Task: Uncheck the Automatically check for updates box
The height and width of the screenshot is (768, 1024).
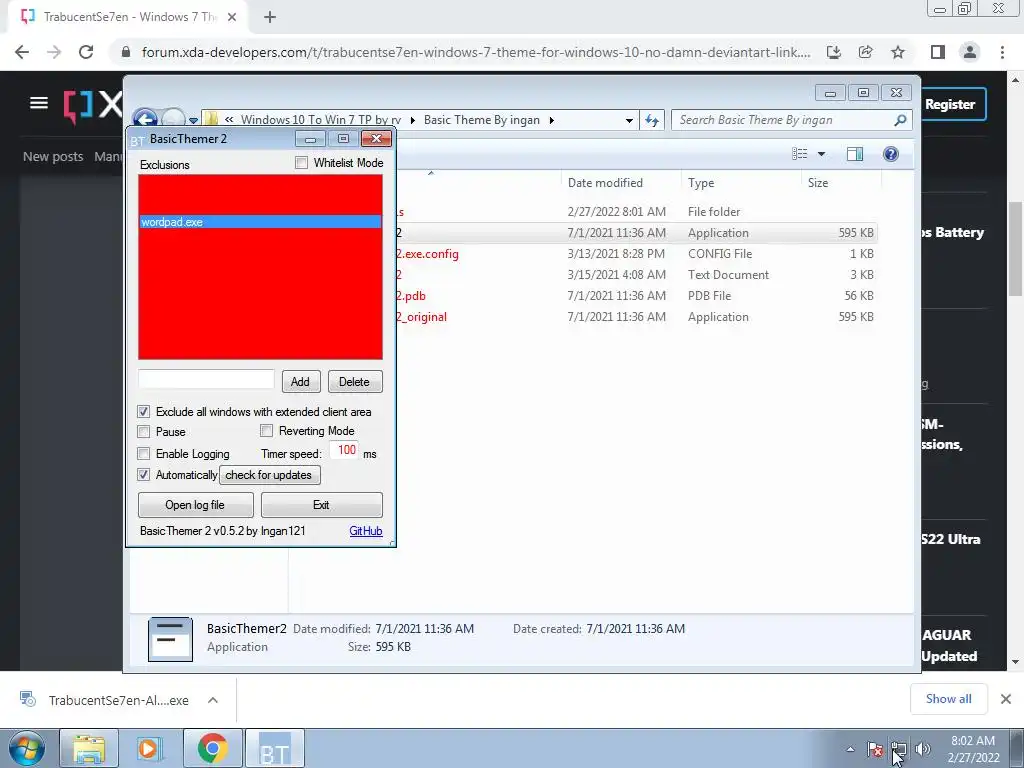Action: [144, 475]
